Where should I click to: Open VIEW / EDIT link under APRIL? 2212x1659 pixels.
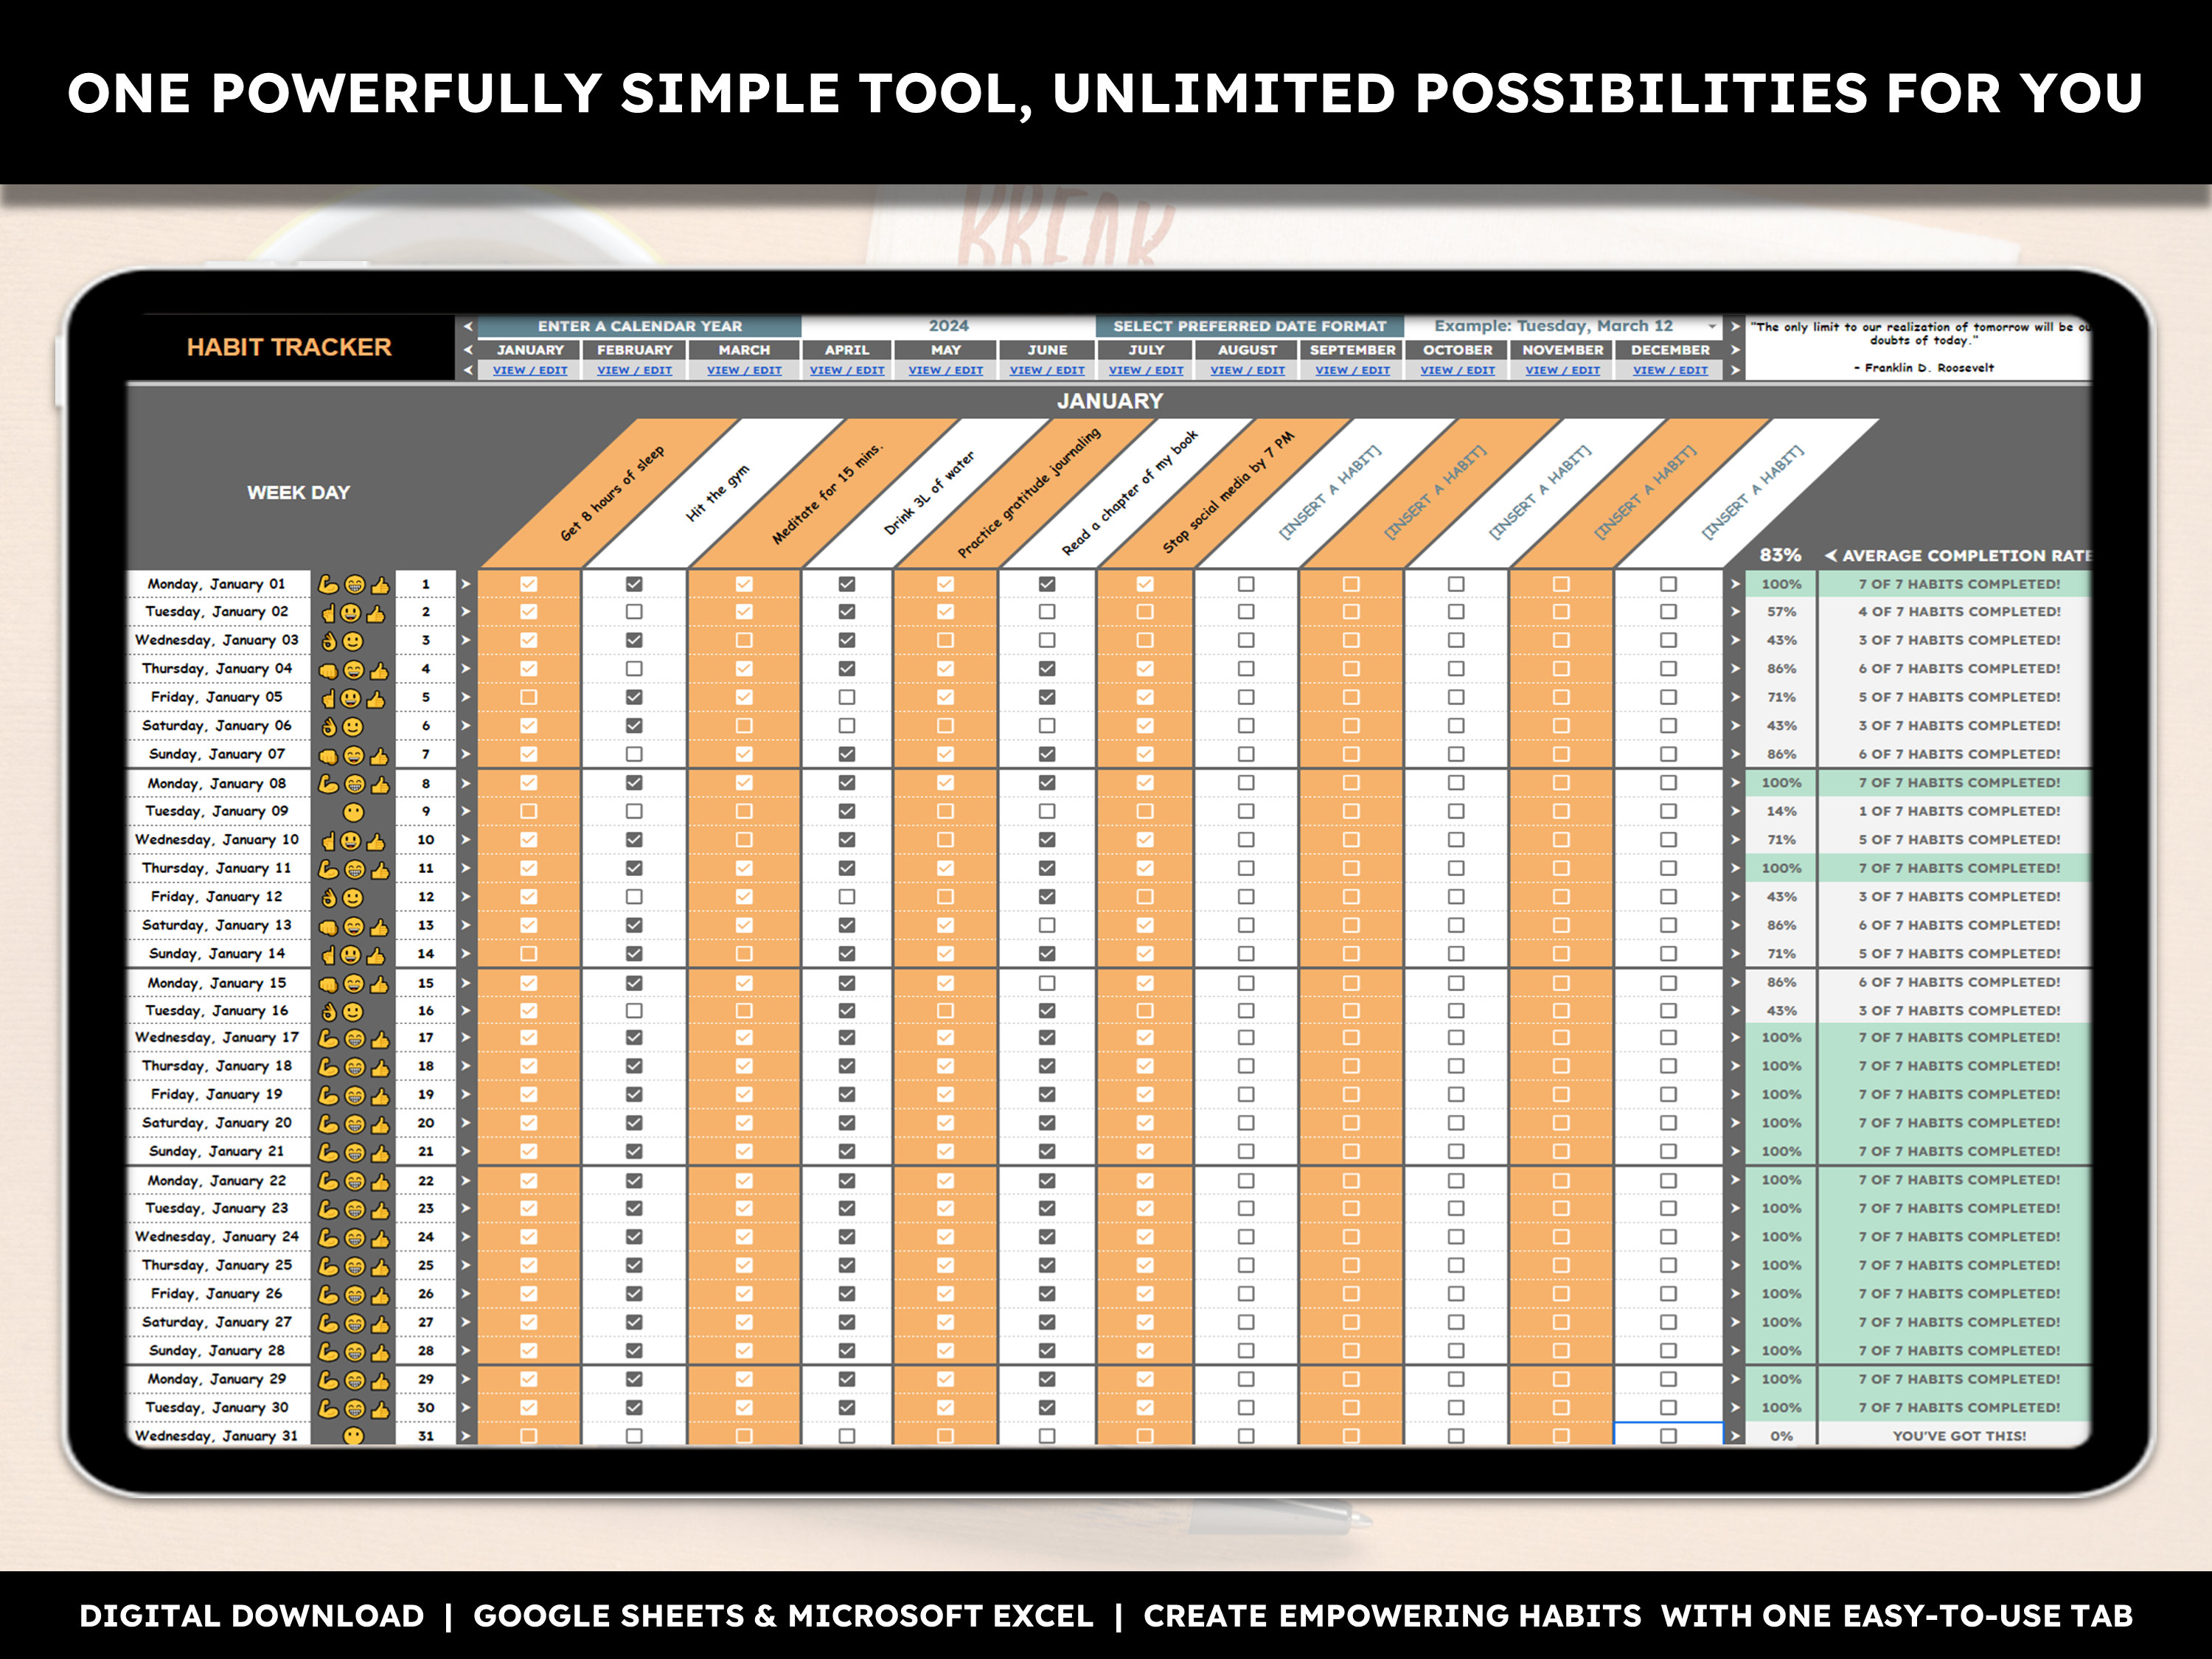pos(847,370)
